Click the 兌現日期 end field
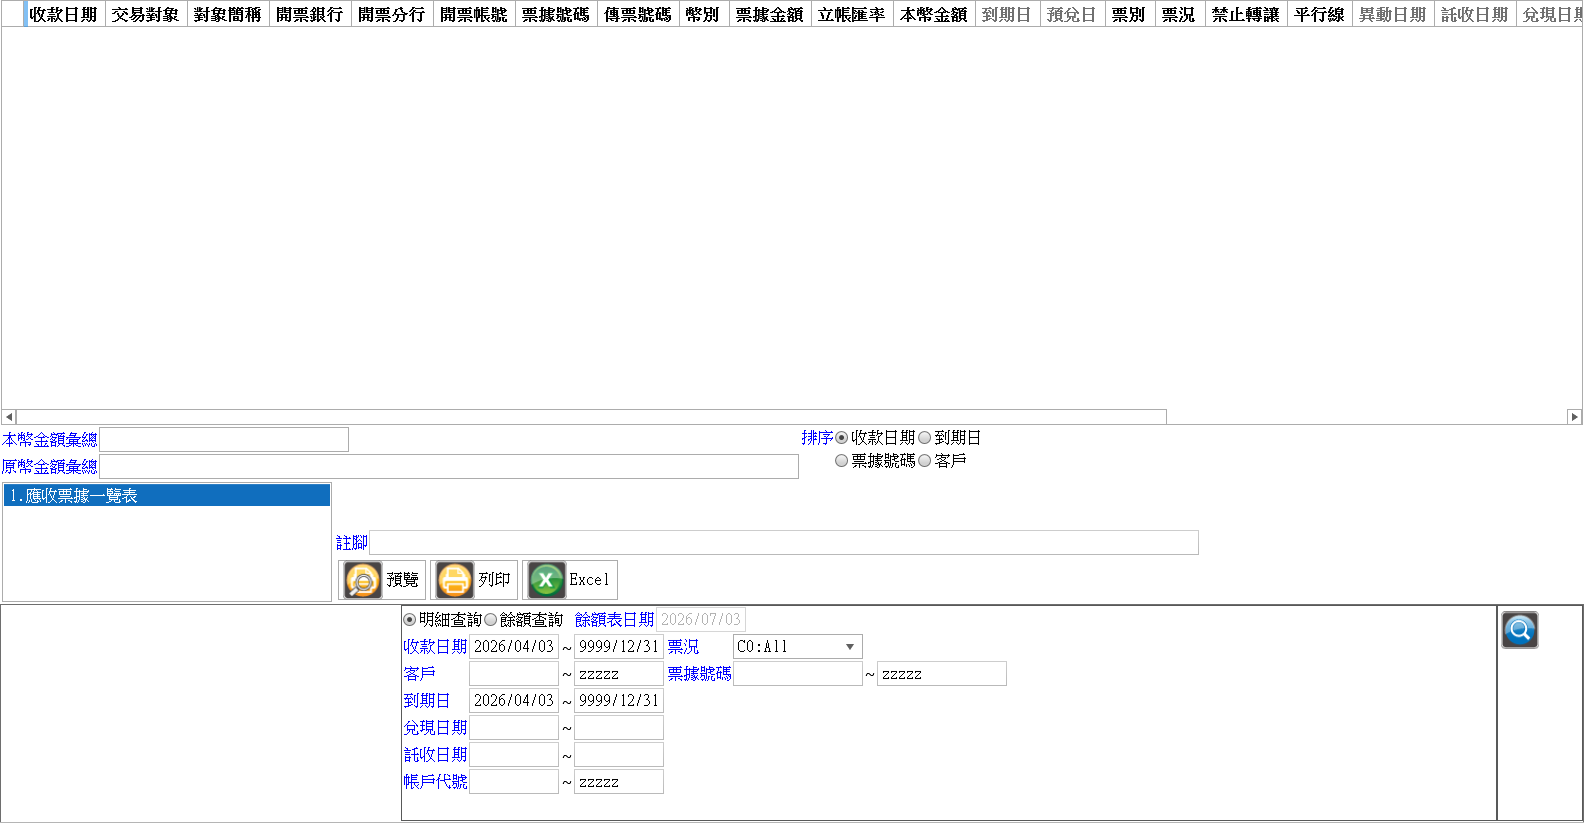 tap(619, 728)
